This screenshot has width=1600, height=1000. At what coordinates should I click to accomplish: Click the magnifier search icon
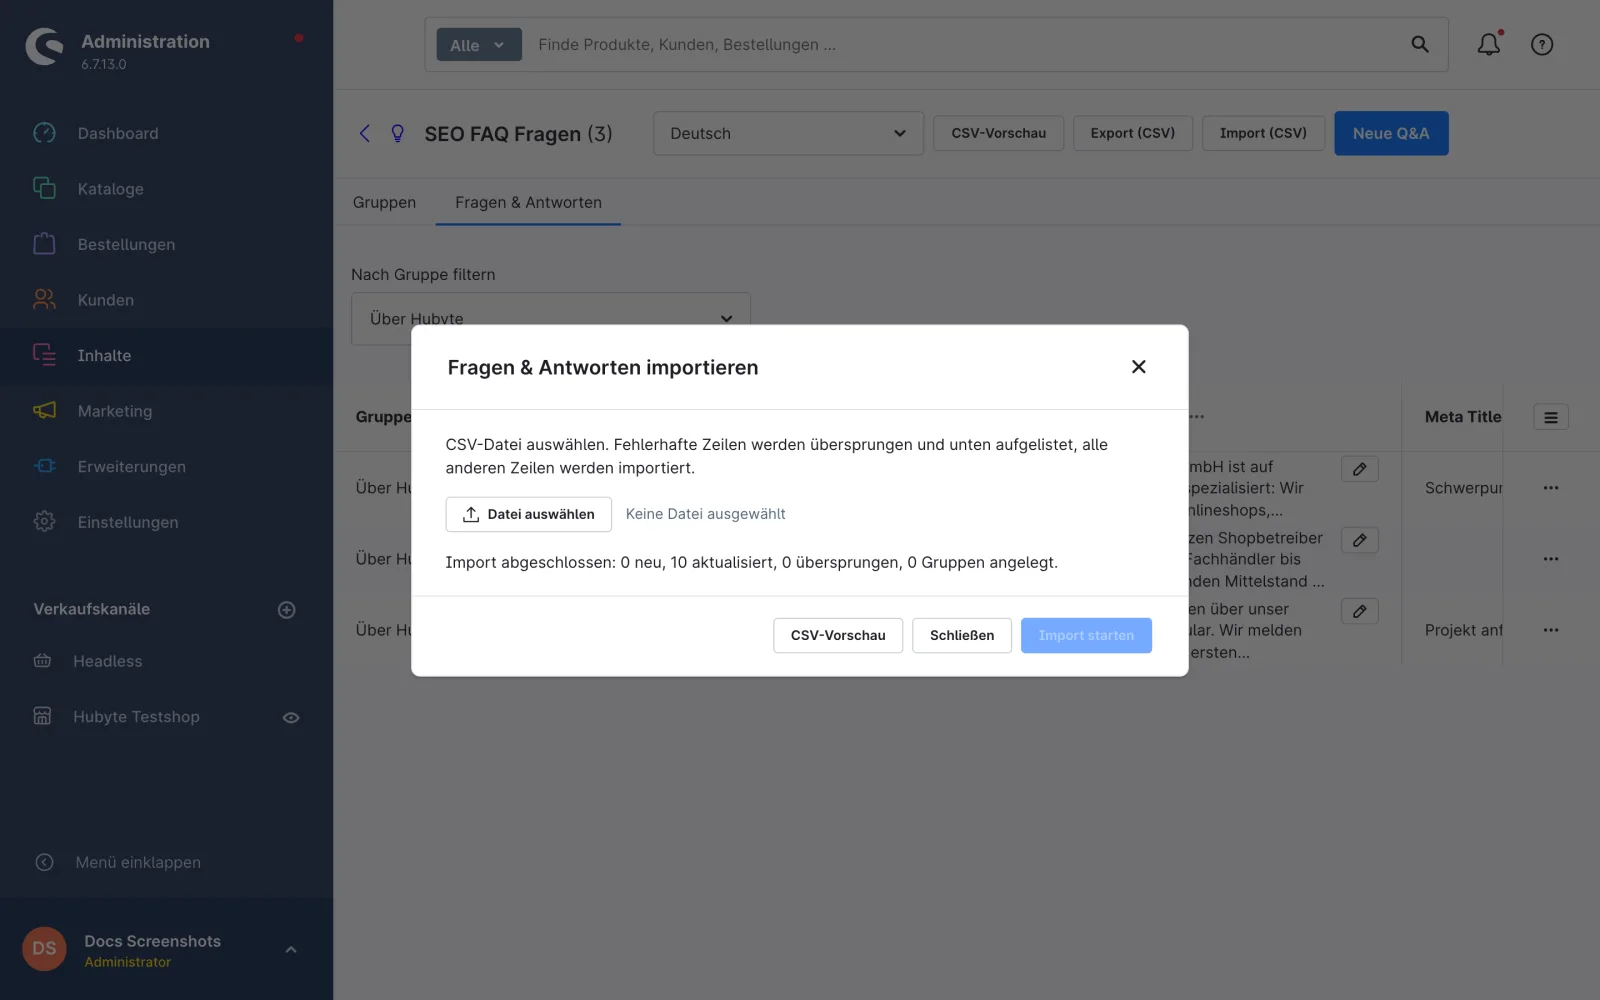(x=1420, y=44)
